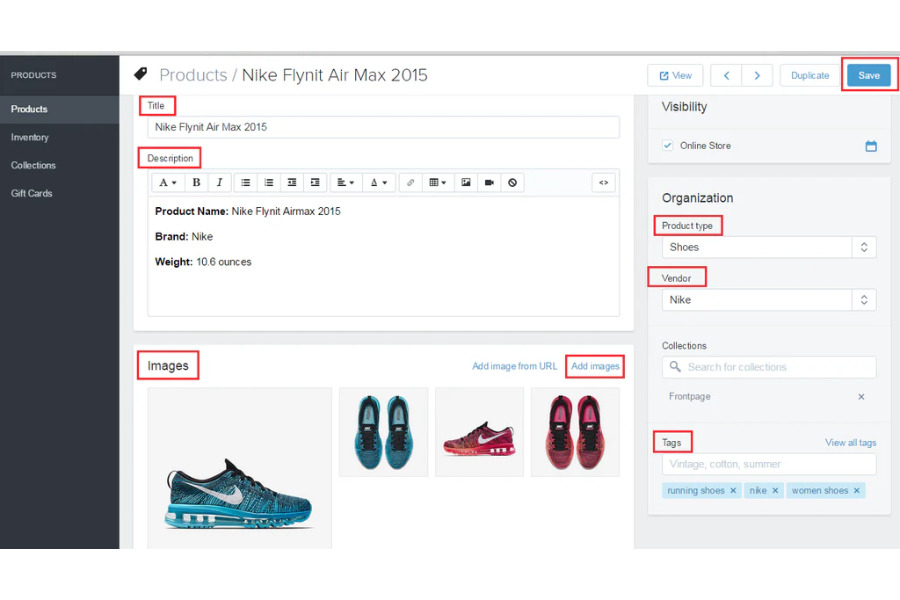Select the red Nike shoe thumbnail
The width and height of the screenshot is (900, 600).
pyautogui.click(x=479, y=432)
